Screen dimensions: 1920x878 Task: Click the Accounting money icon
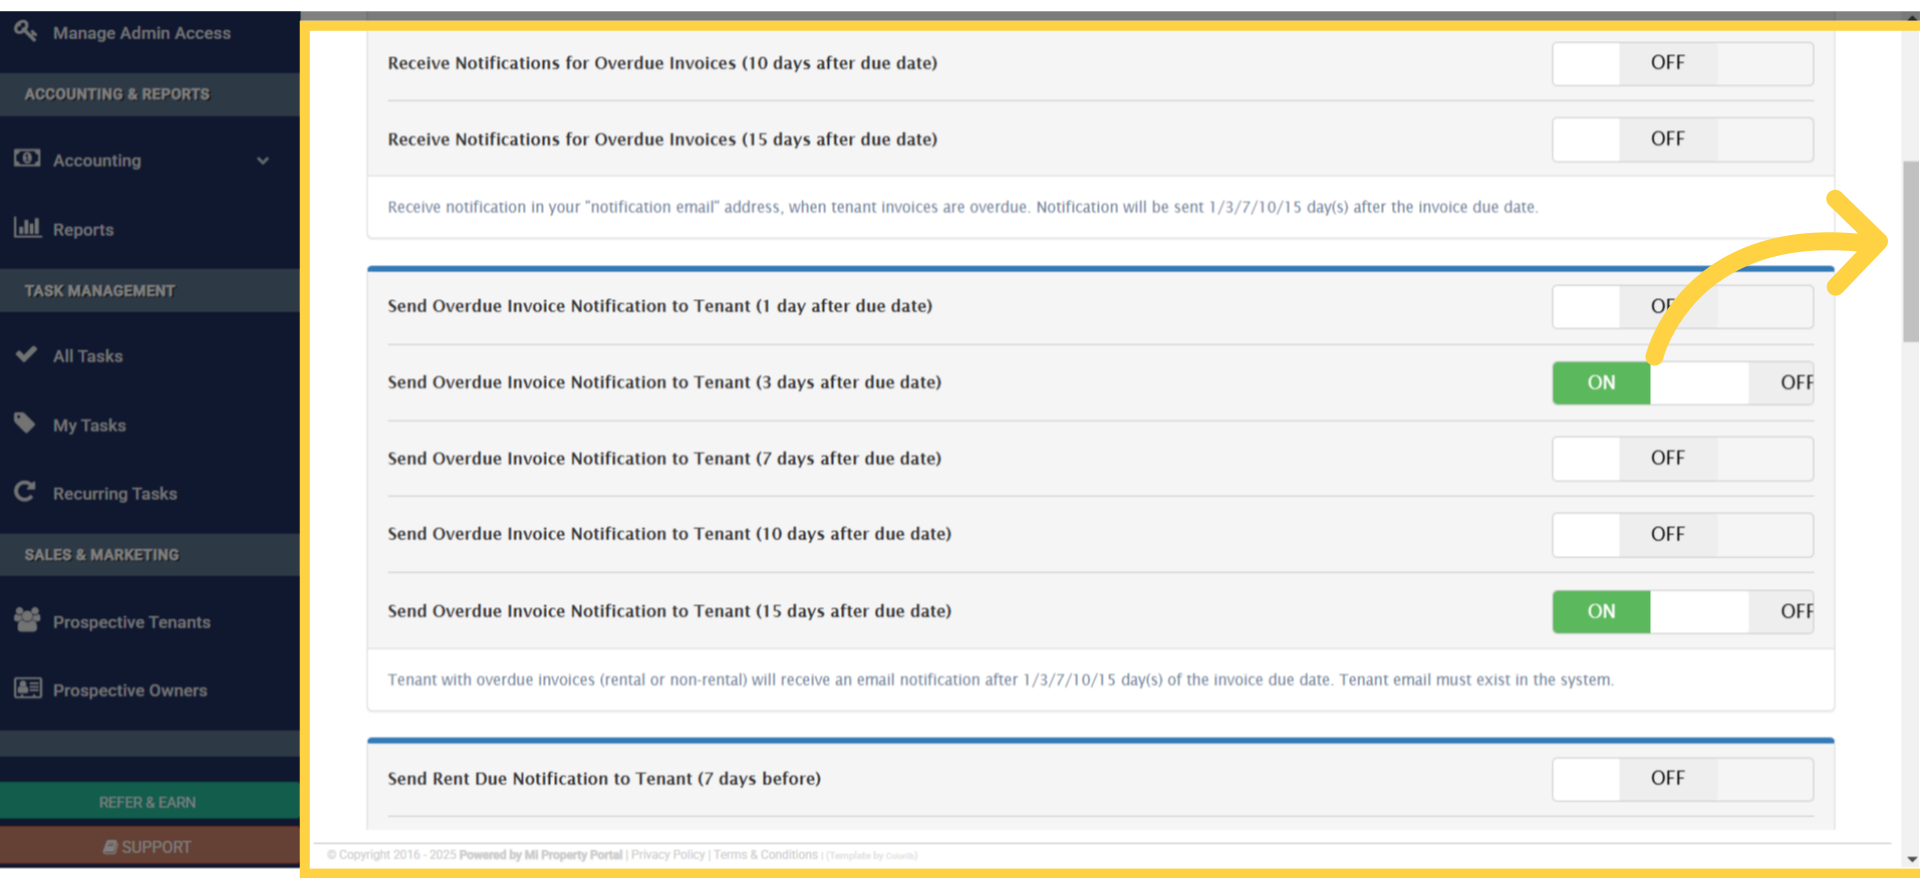27,159
